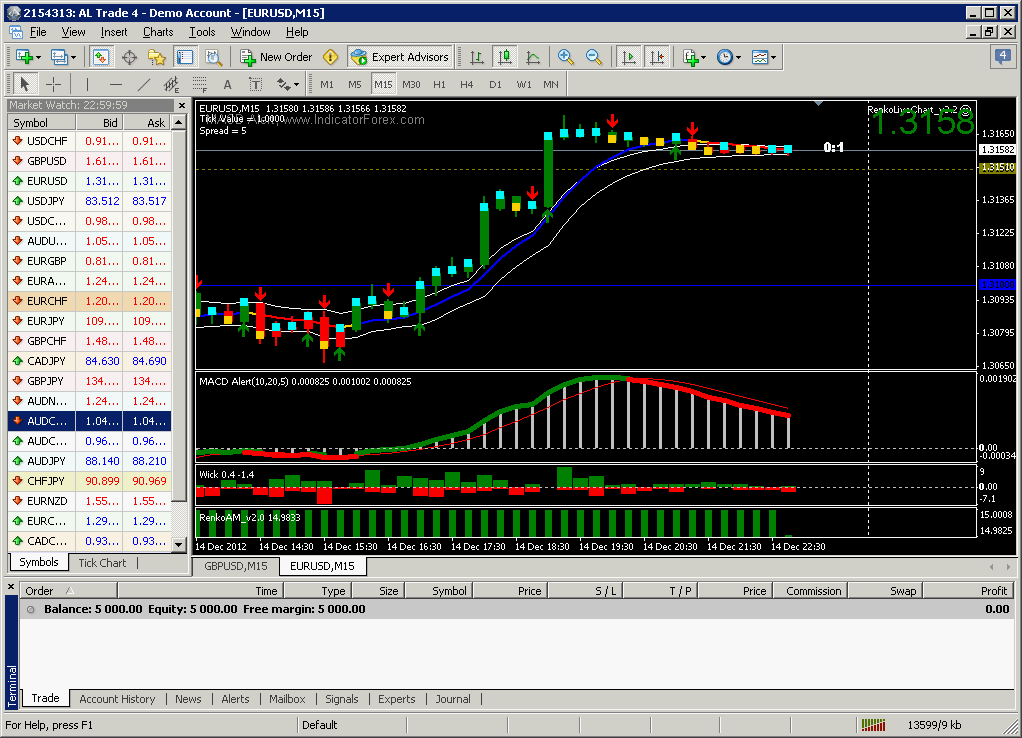This screenshot has height=738, width=1022.
Task: Expand the Arrows objects dropdown arrow
Action: [297, 84]
